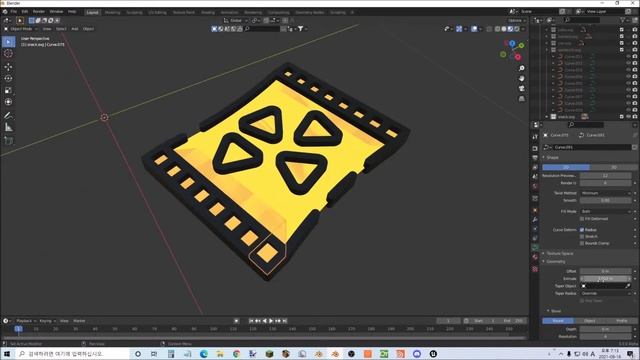Select the Object bevel mode button
The width and height of the screenshot is (640, 360).
pyautogui.click(x=589, y=321)
